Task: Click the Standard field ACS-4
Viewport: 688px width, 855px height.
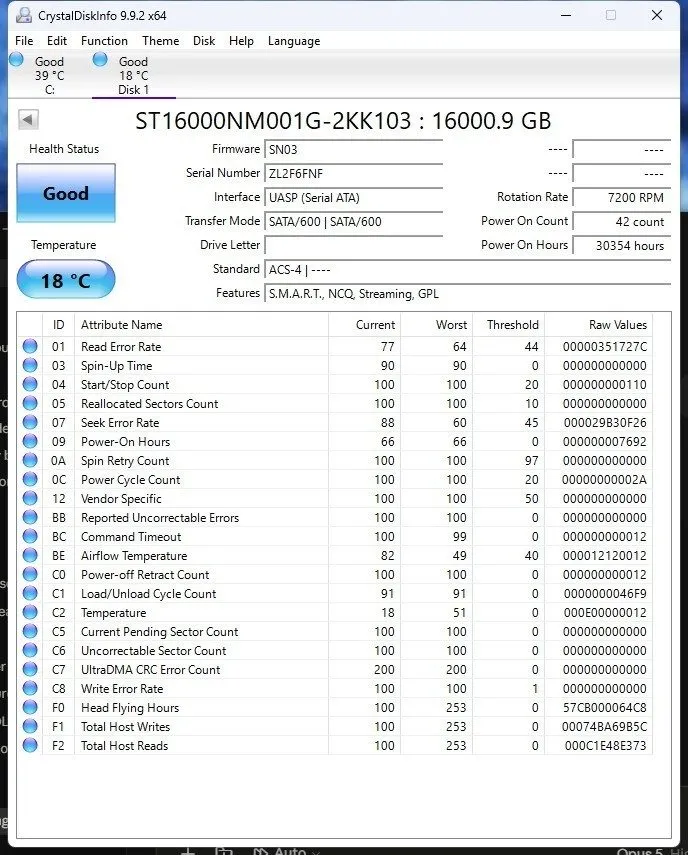Action: click(x=467, y=269)
